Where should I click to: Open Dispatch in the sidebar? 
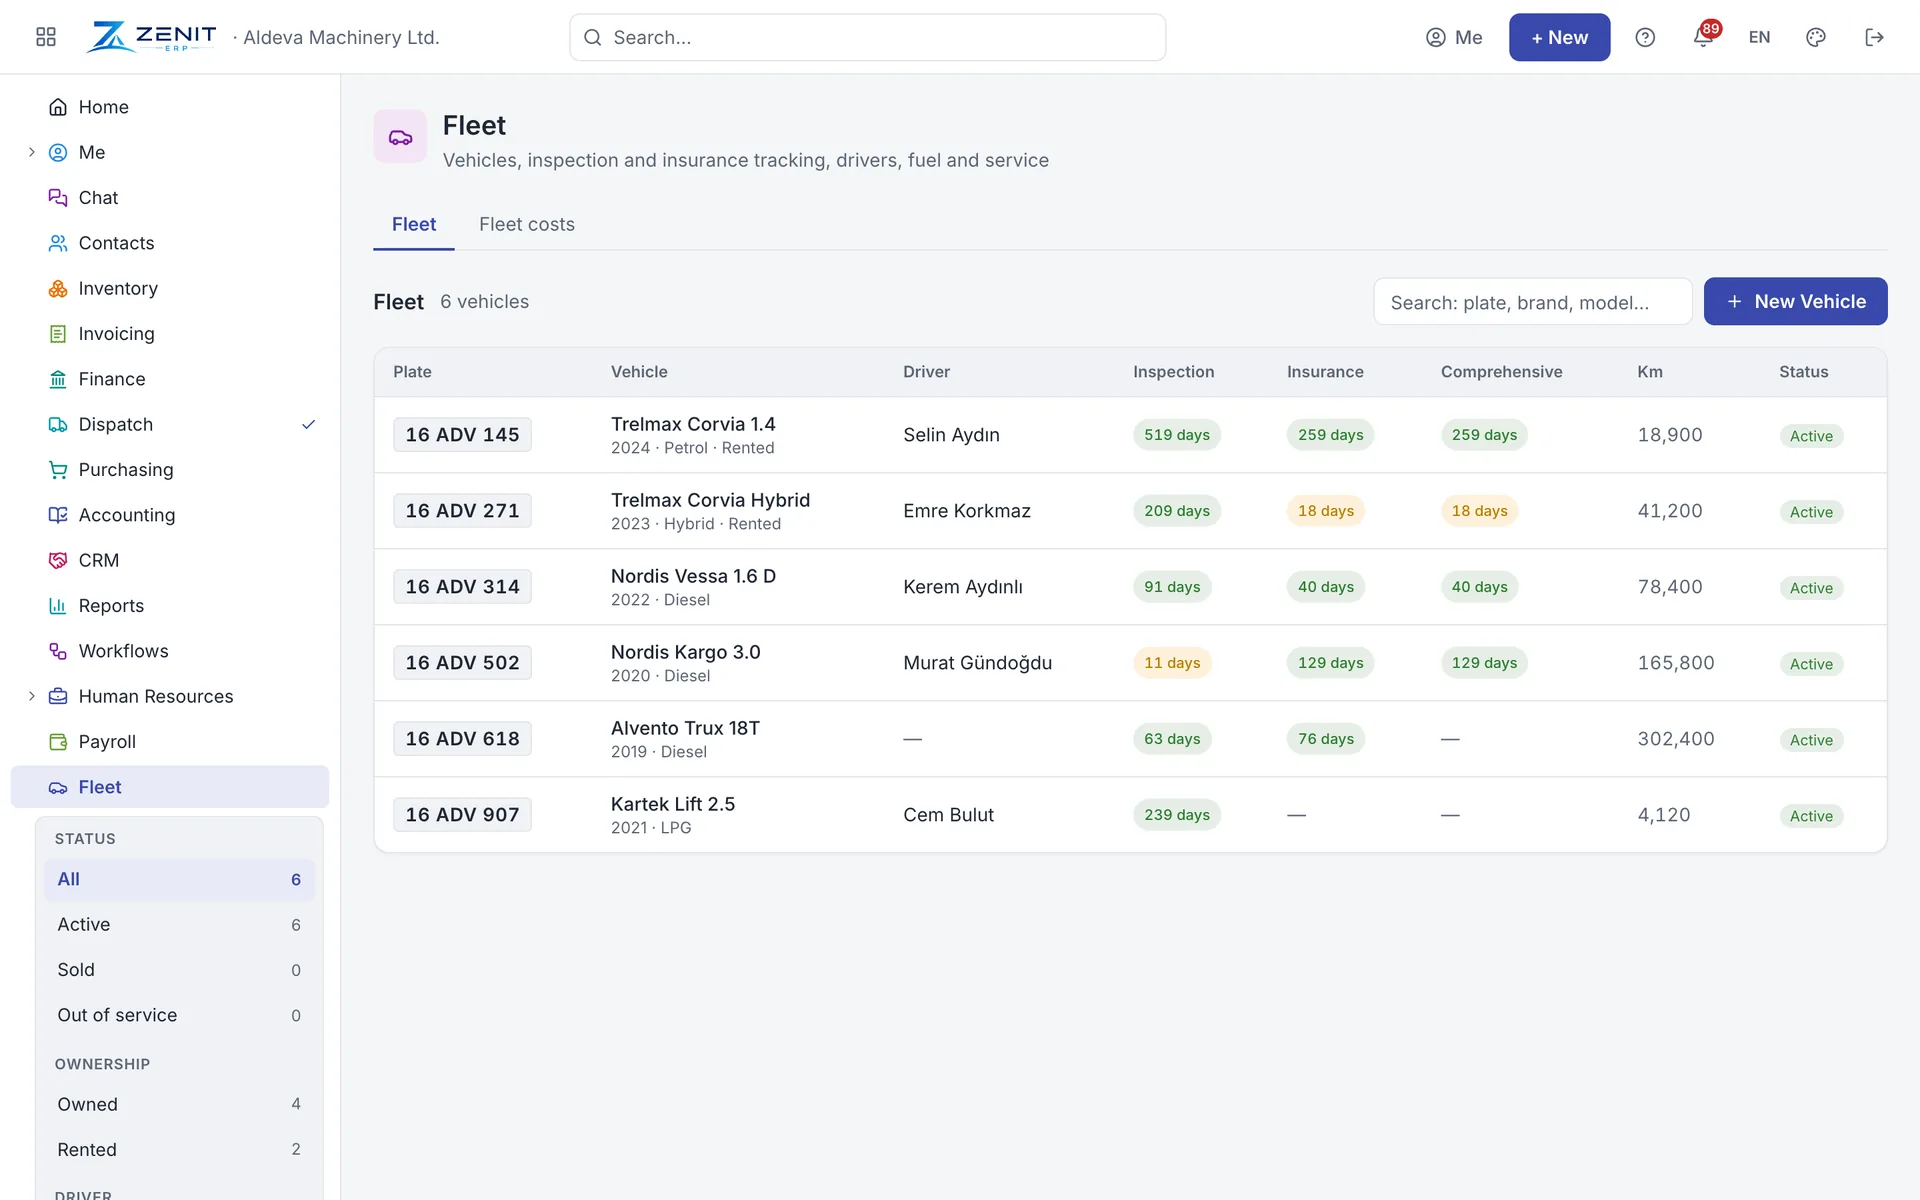point(170,424)
